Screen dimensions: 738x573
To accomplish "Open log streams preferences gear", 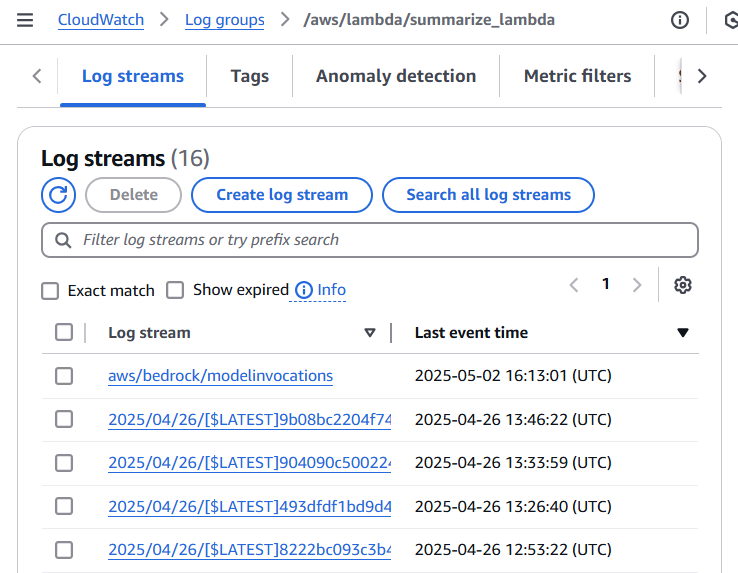I will pos(683,285).
